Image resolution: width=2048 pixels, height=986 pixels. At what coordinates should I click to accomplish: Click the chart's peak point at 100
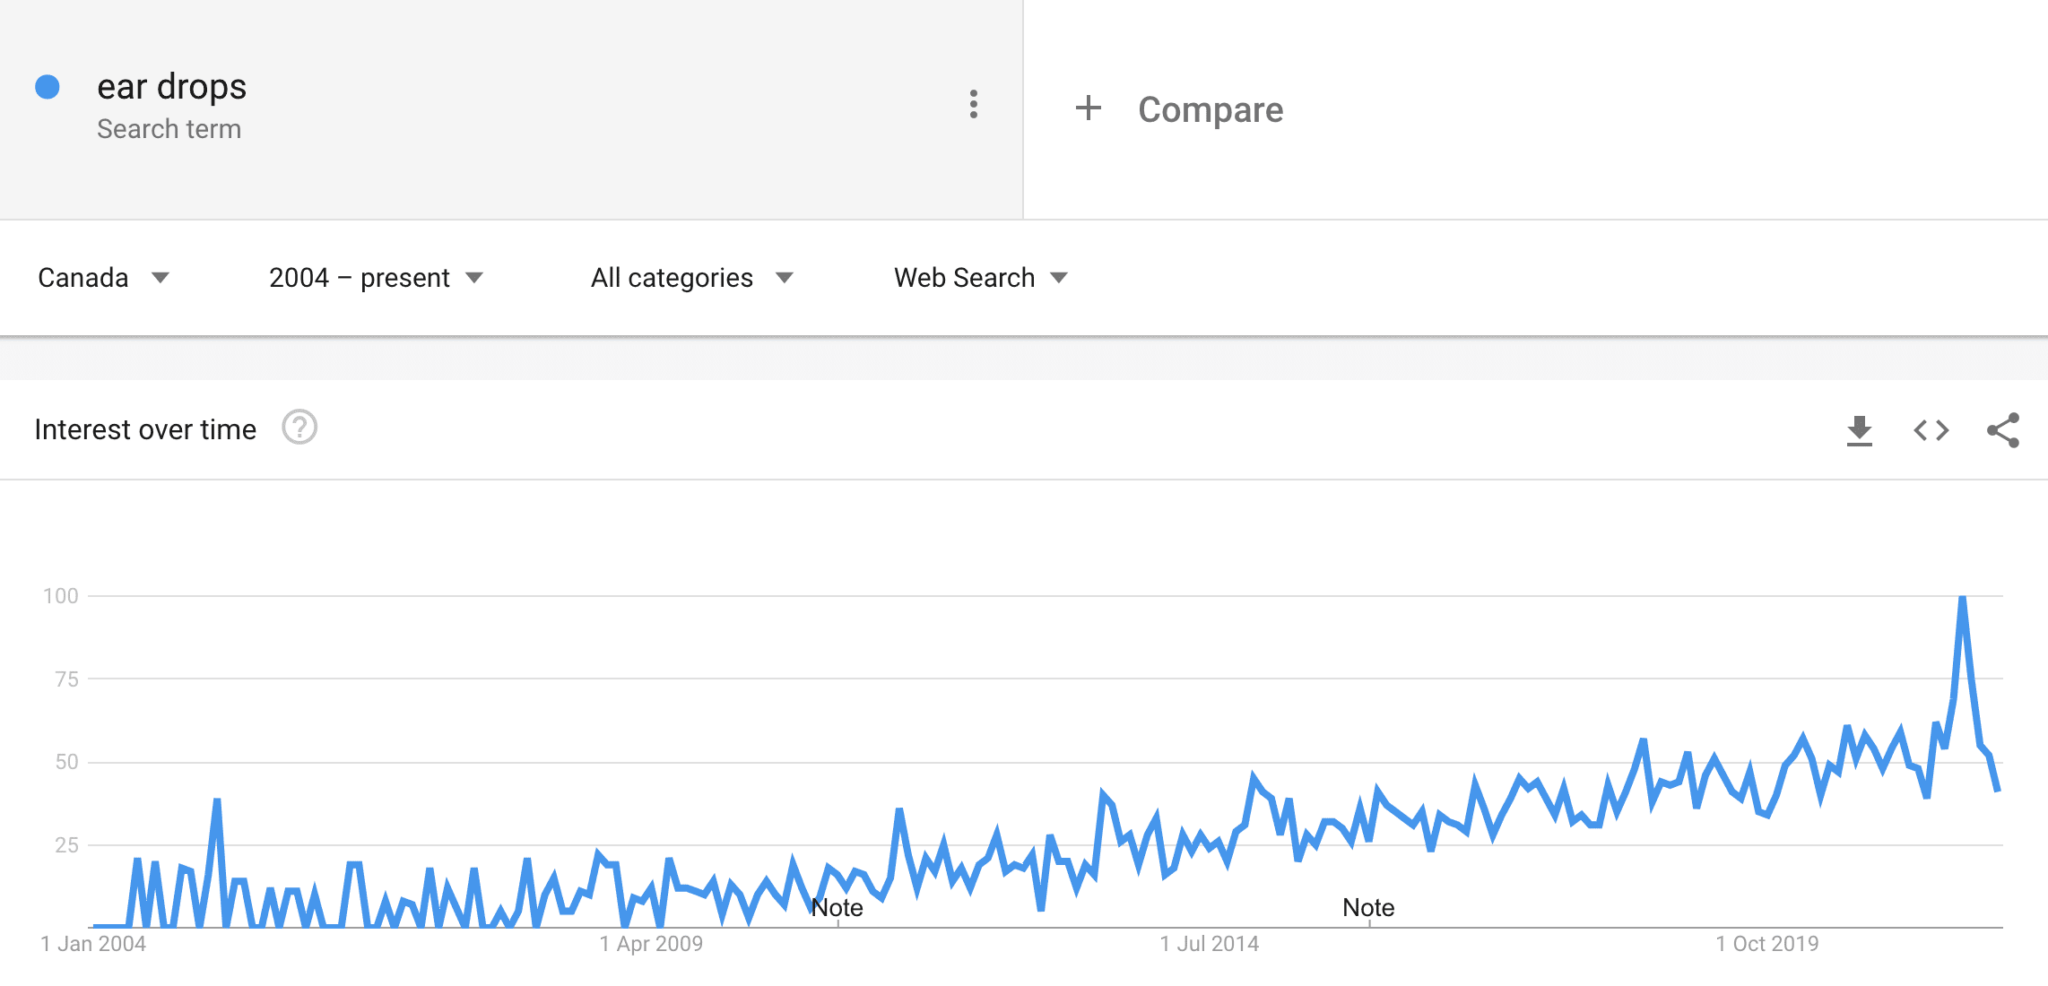1962,598
